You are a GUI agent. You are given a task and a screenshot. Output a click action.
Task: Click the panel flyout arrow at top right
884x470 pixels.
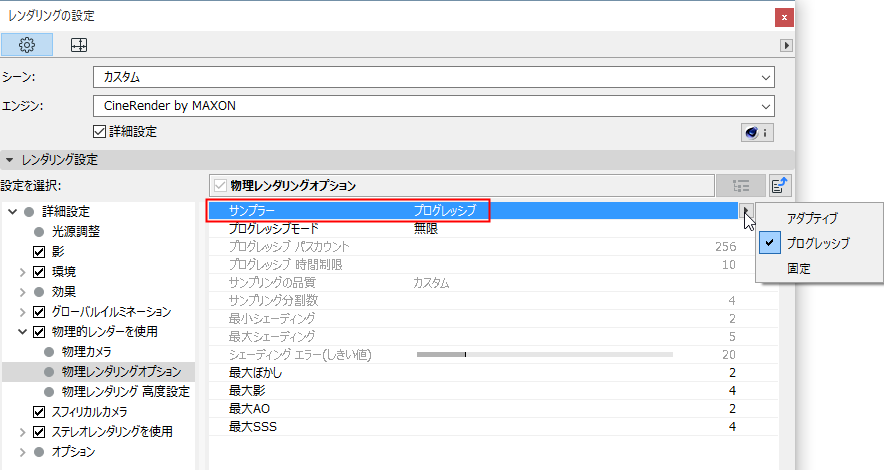[x=786, y=45]
